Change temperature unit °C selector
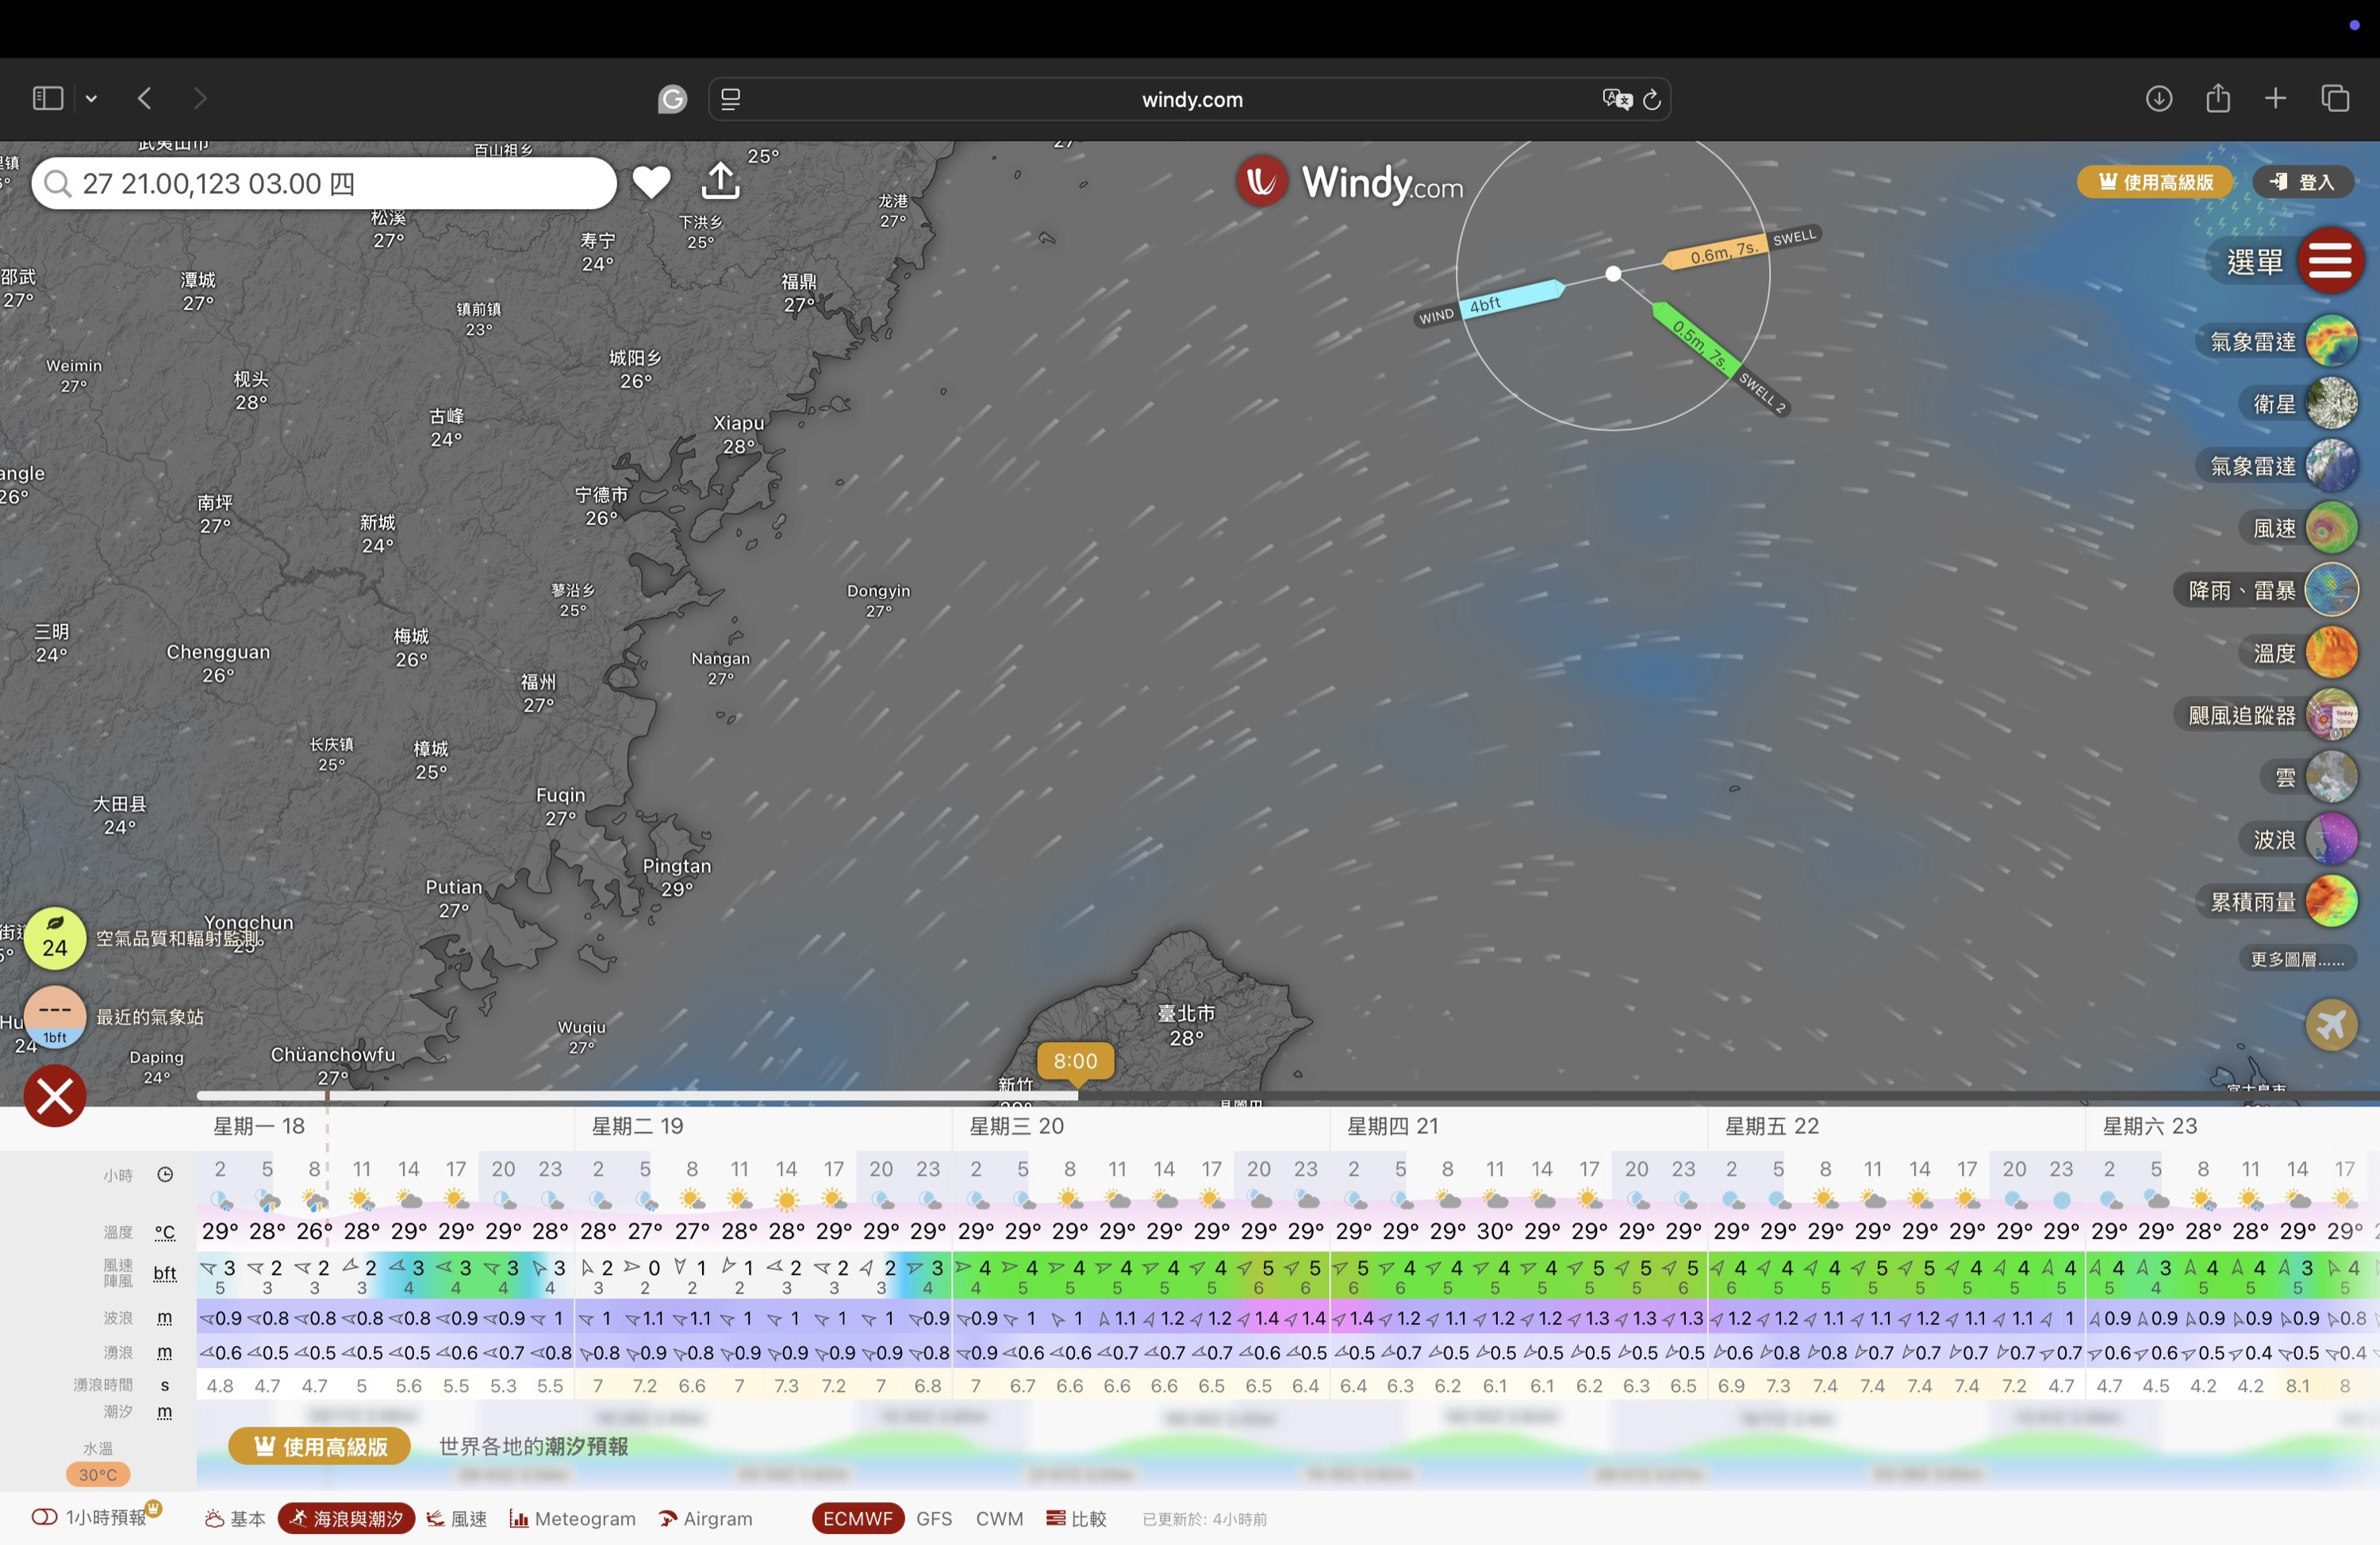 click(165, 1232)
